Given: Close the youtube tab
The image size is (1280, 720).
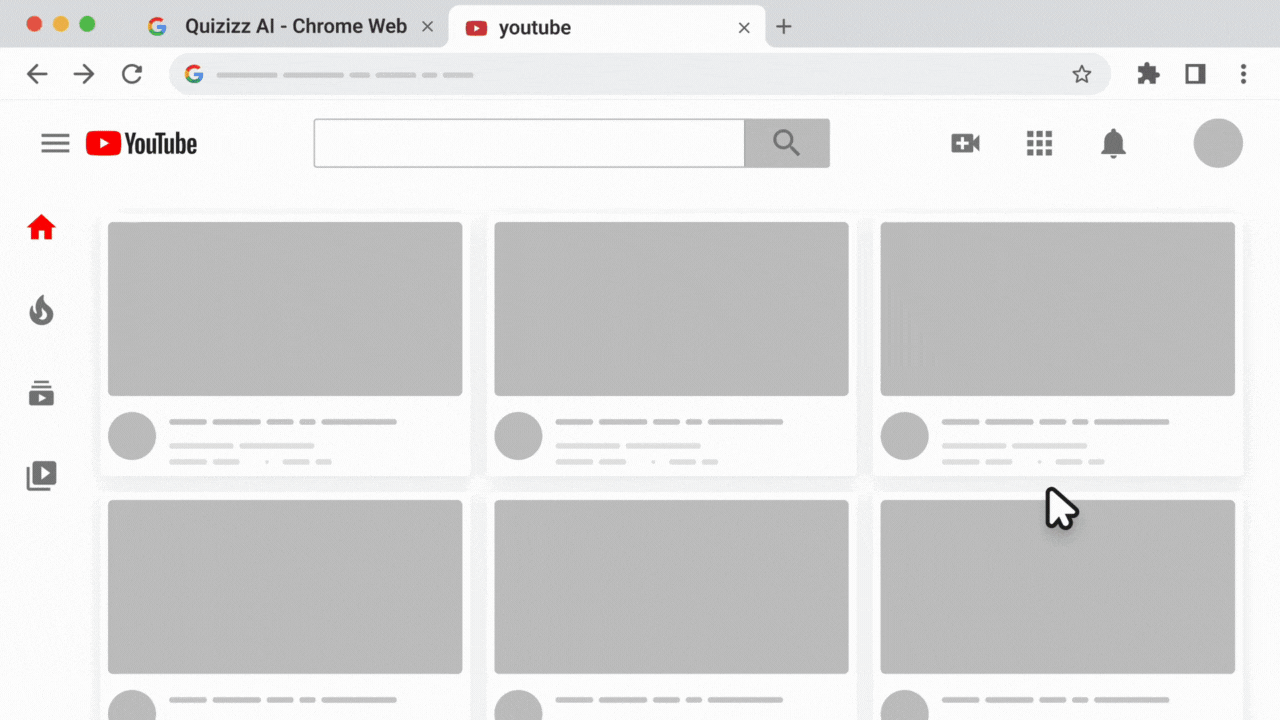Looking at the screenshot, I should pos(744,28).
